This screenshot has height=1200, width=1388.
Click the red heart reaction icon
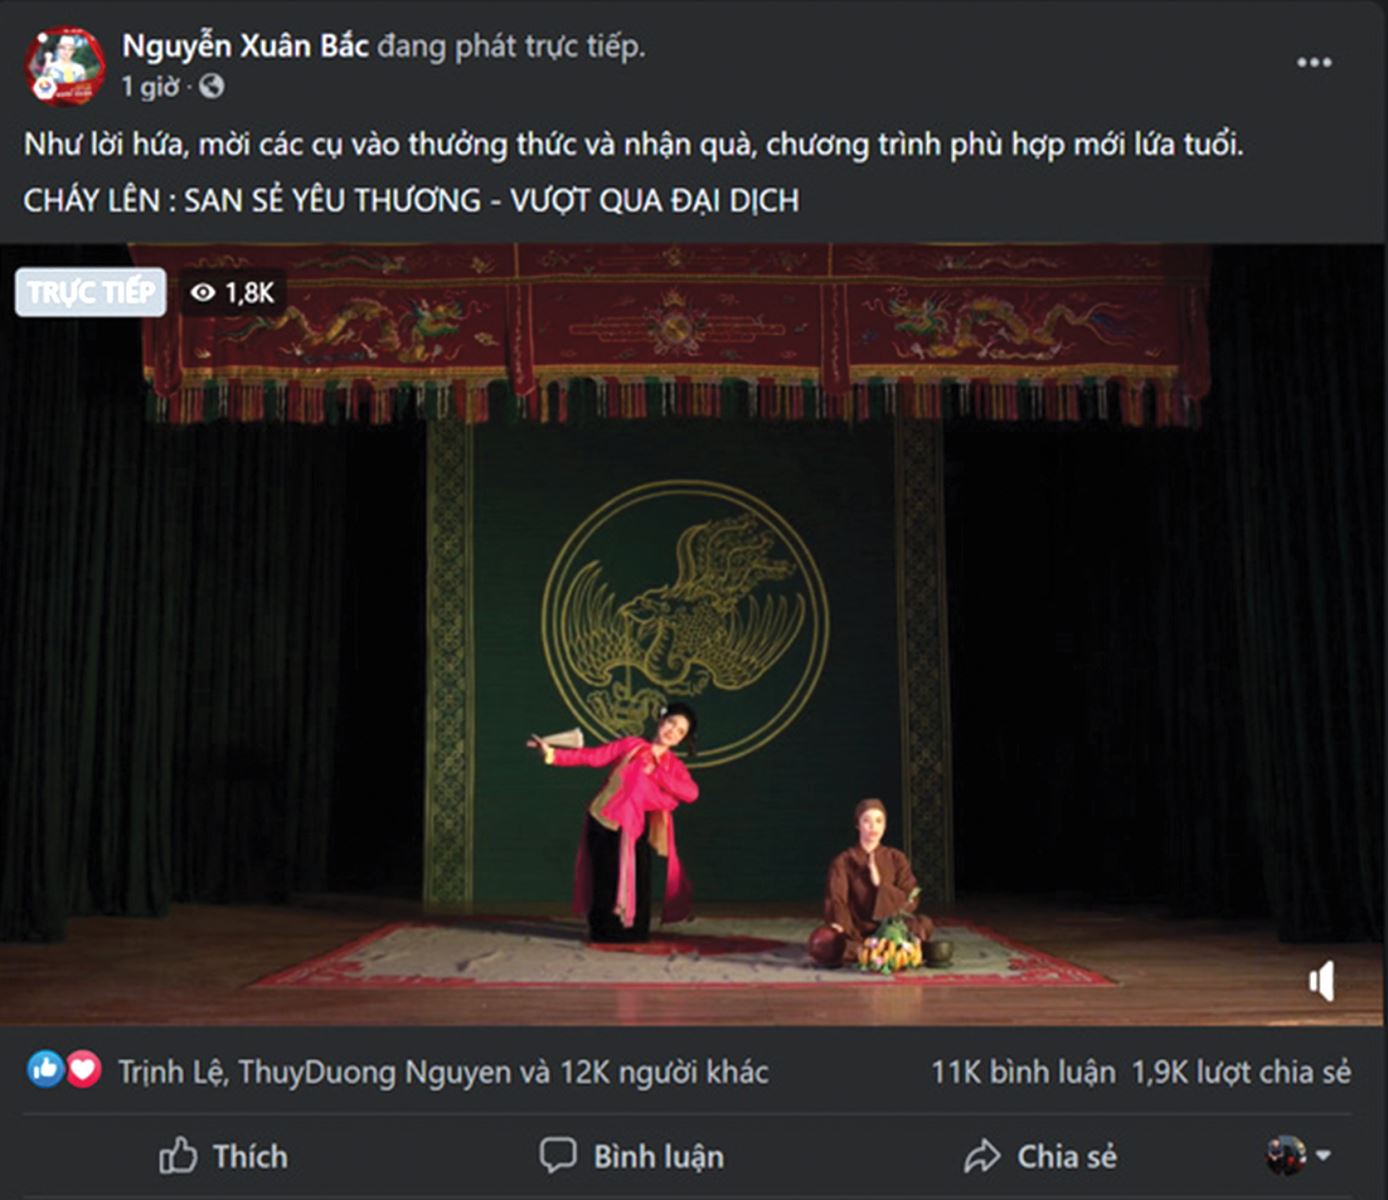tap(83, 1070)
